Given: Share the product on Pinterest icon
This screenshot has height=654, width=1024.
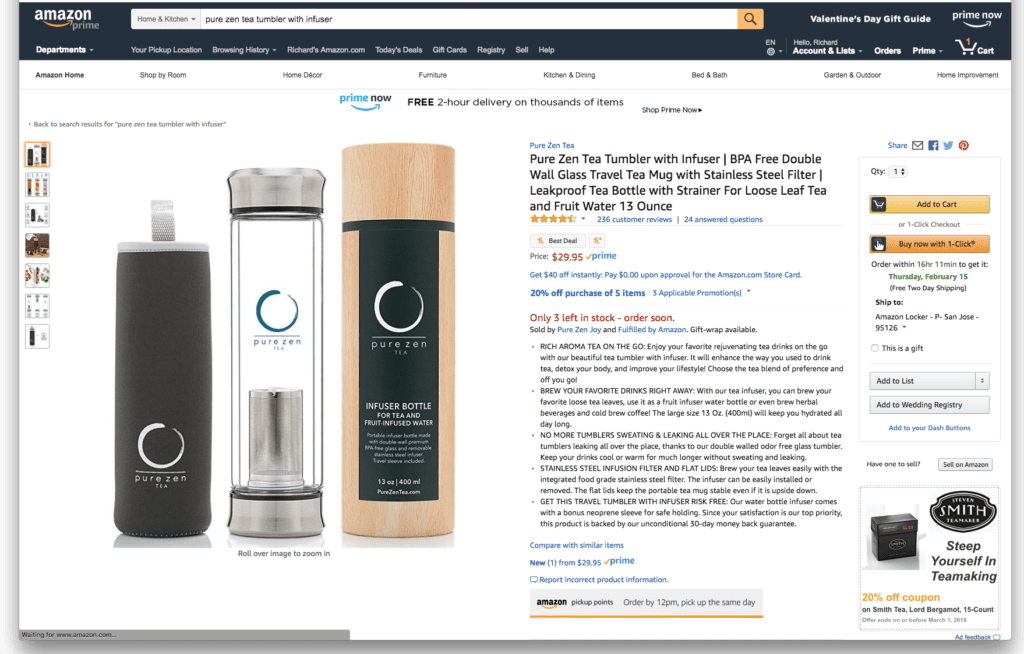Looking at the screenshot, I should [x=964, y=146].
